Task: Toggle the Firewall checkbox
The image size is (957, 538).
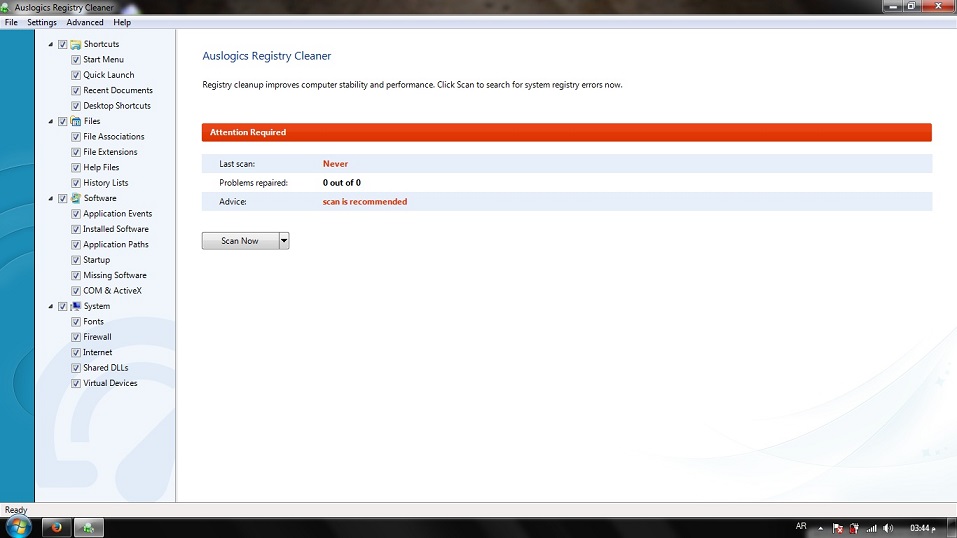Action: tap(76, 337)
